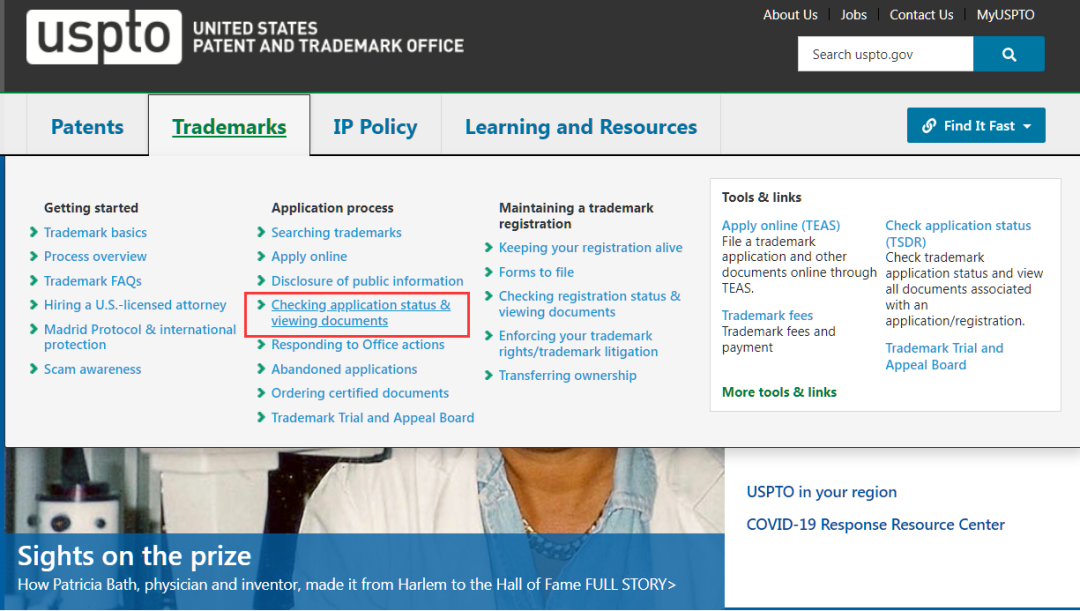Open Ordering certified documents link
The width and height of the screenshot is (1080, 611).
pyautogui.click(x=360, y=393)
